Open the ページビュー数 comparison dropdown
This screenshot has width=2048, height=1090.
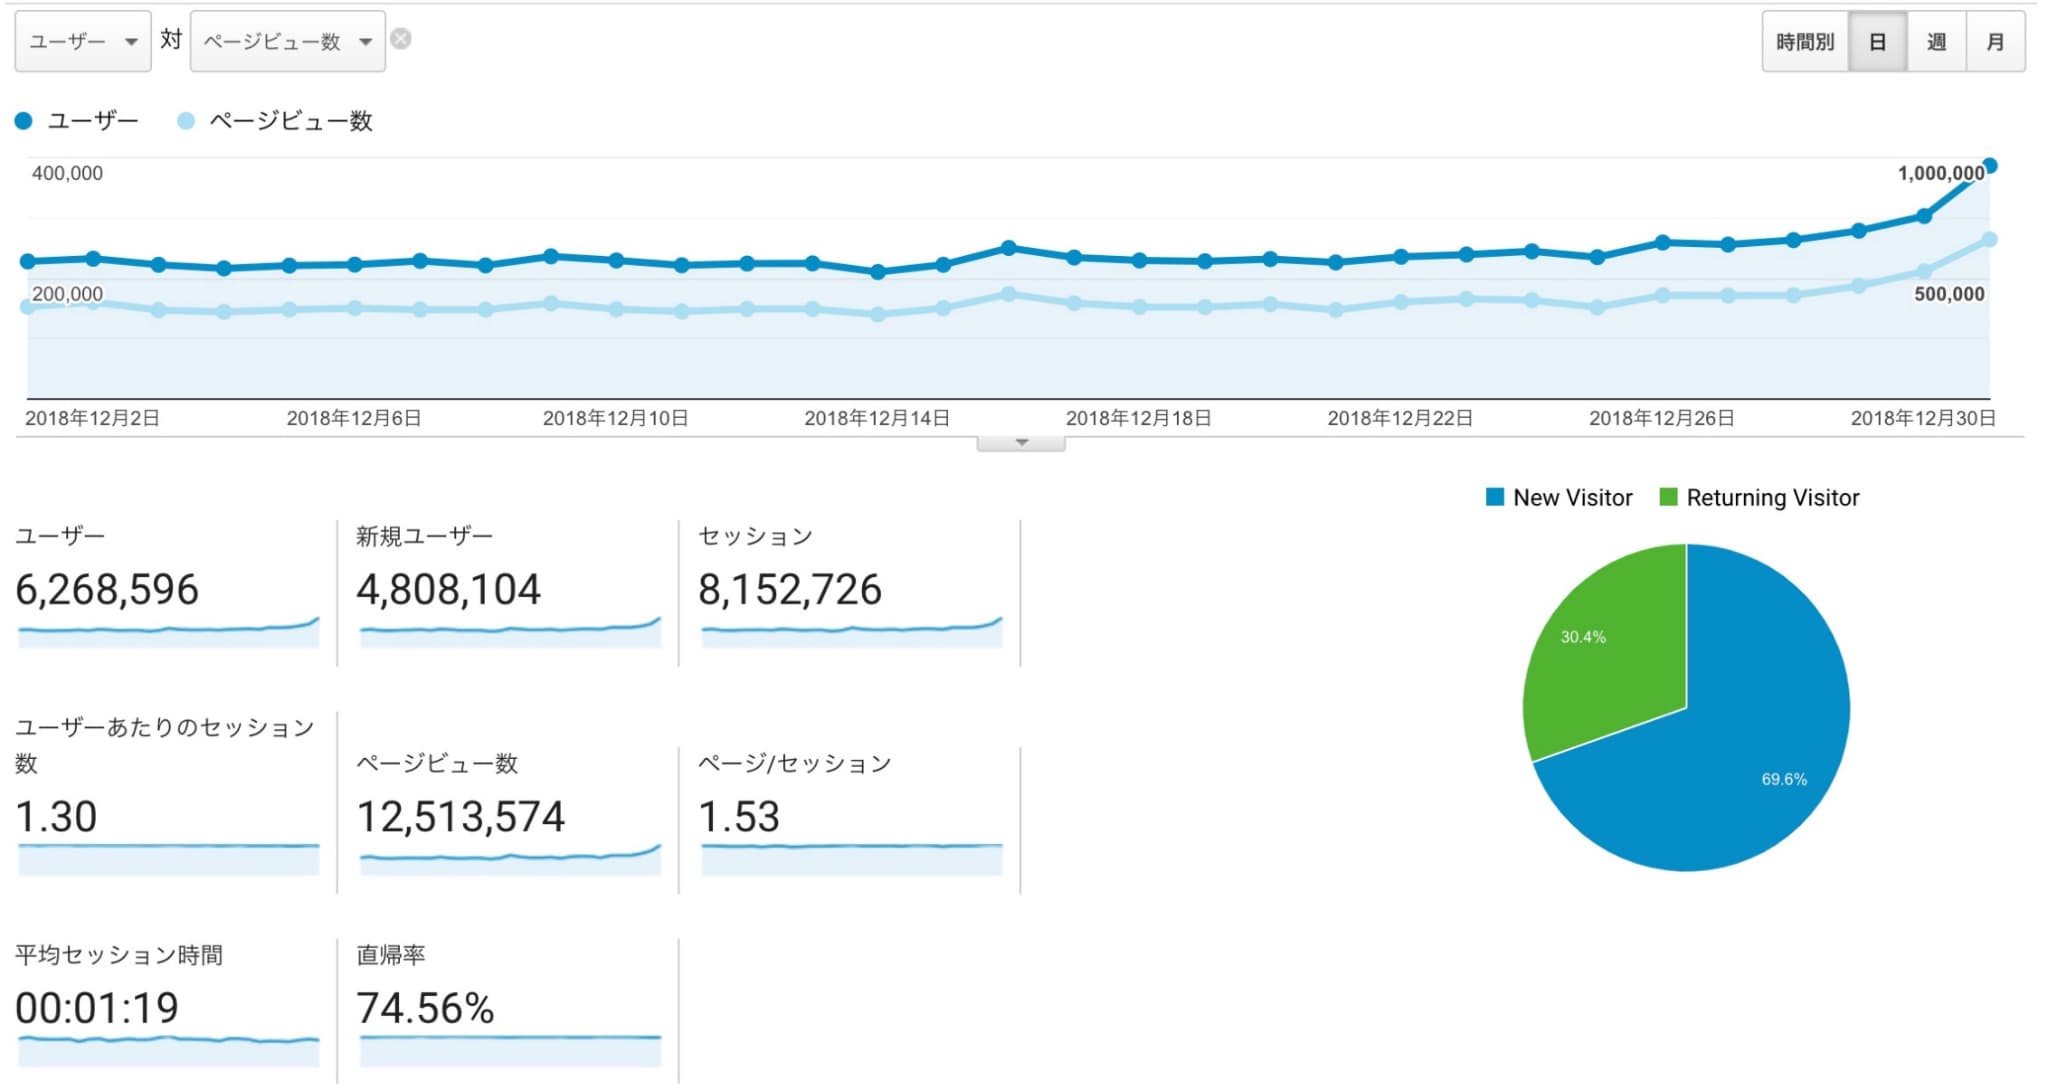[x=287, y=41]
